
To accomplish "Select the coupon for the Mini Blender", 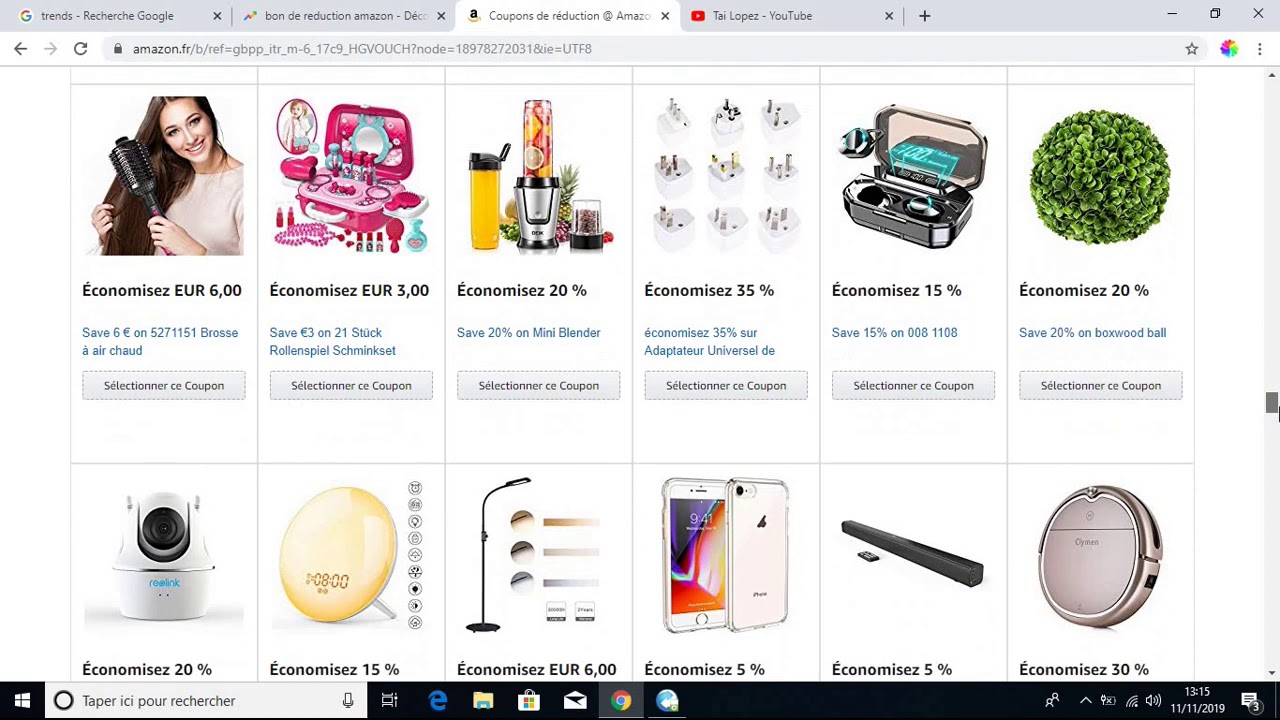I will pyautogui.click(x=538, y=385).
